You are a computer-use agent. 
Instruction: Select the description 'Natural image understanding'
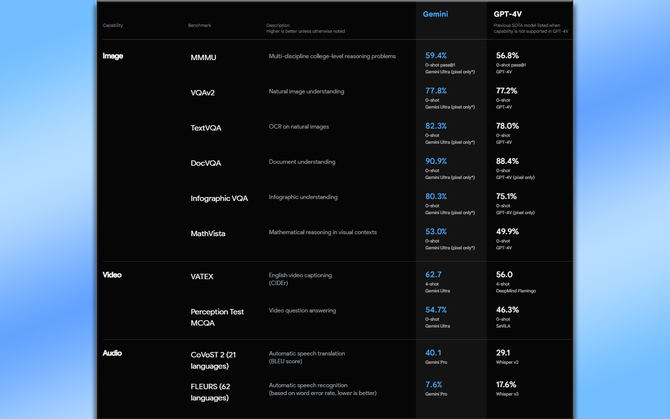[x=306, y=91]
